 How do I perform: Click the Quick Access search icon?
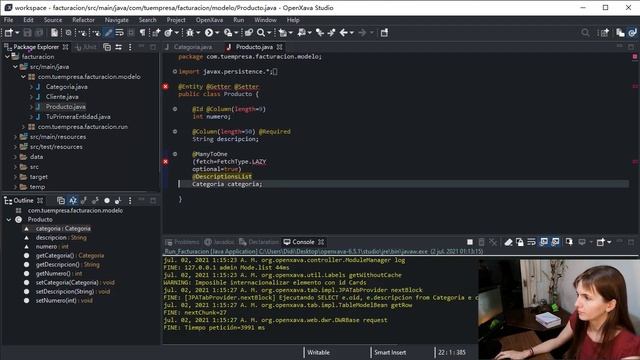pyautogui.click(x=585, y=33)
